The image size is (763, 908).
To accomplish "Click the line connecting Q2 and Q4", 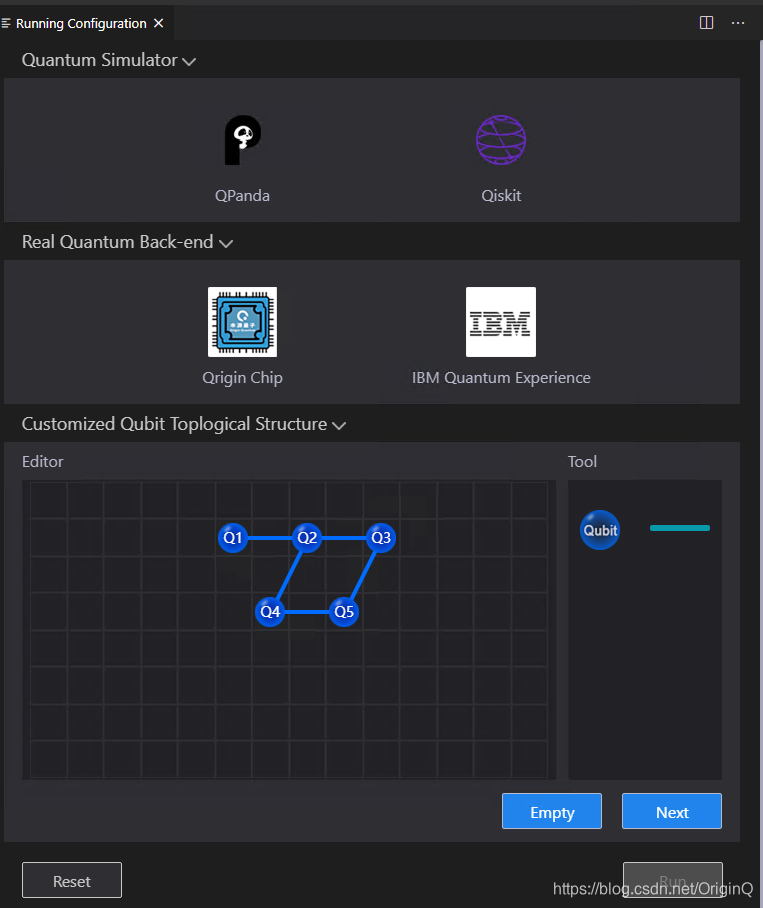I will click(x=288, y=575).
